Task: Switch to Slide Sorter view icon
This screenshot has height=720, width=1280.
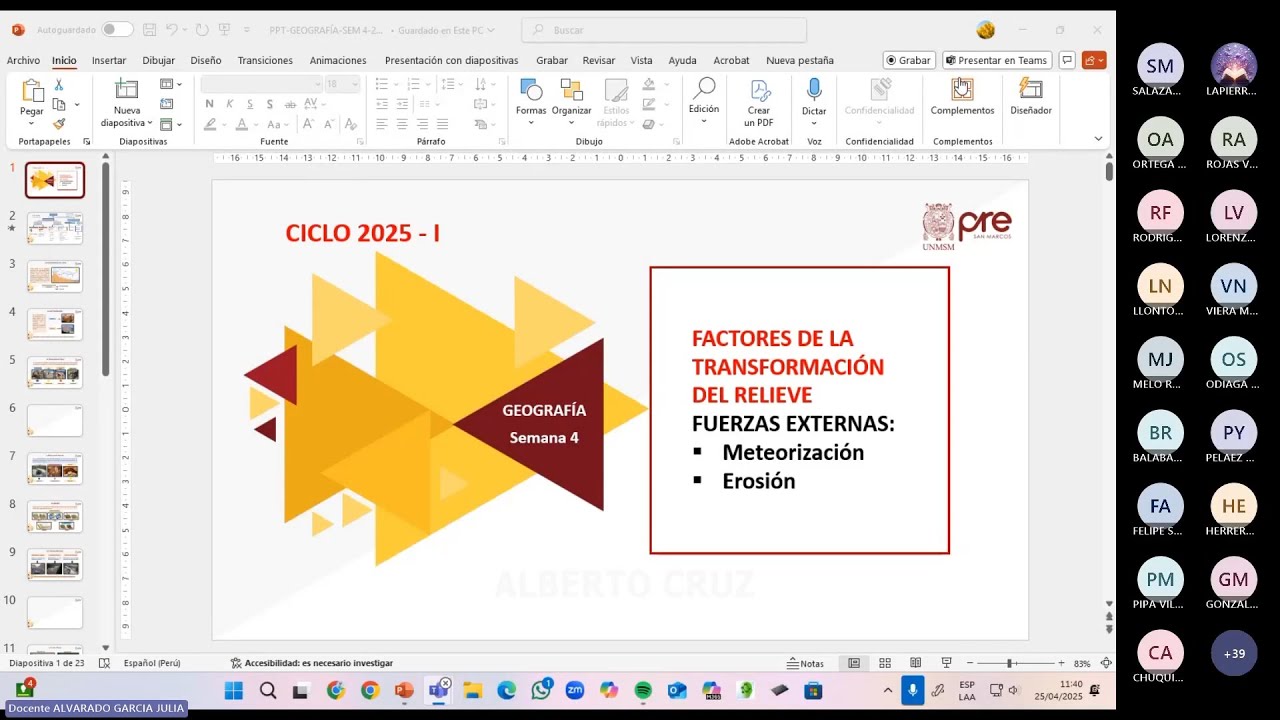Action: 885,663
